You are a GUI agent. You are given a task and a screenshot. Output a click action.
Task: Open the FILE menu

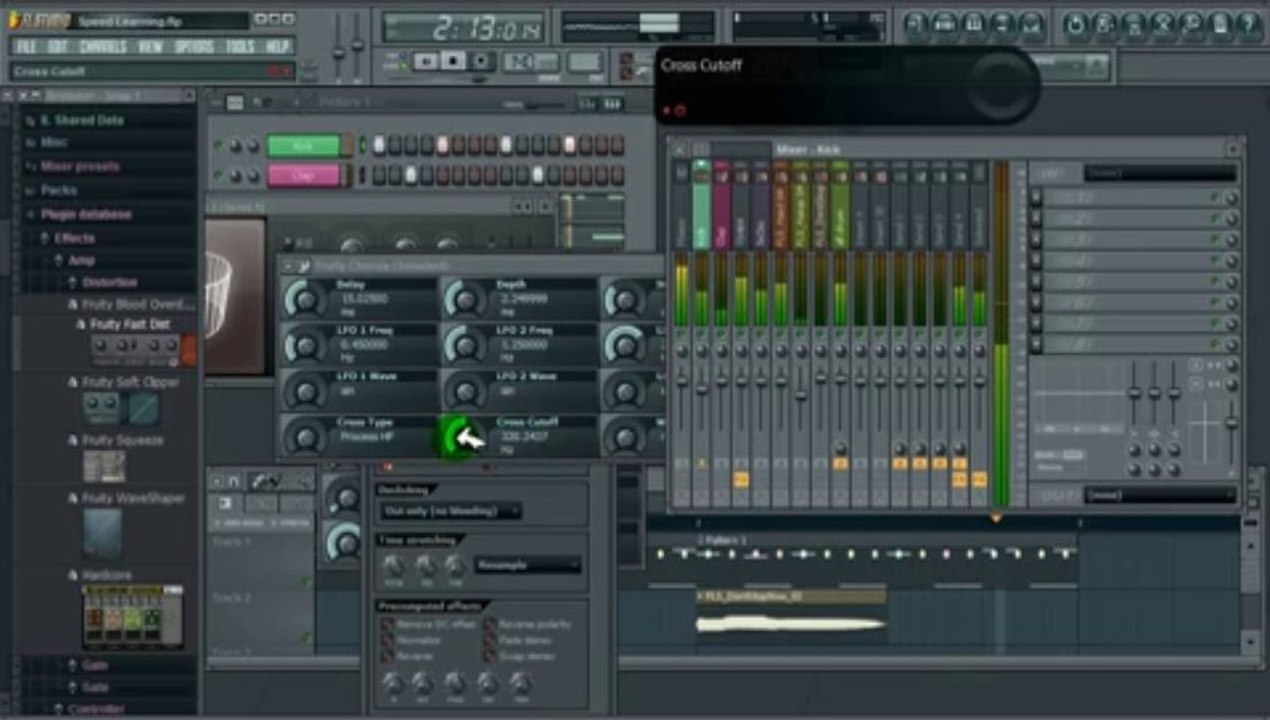pos(26,46)
